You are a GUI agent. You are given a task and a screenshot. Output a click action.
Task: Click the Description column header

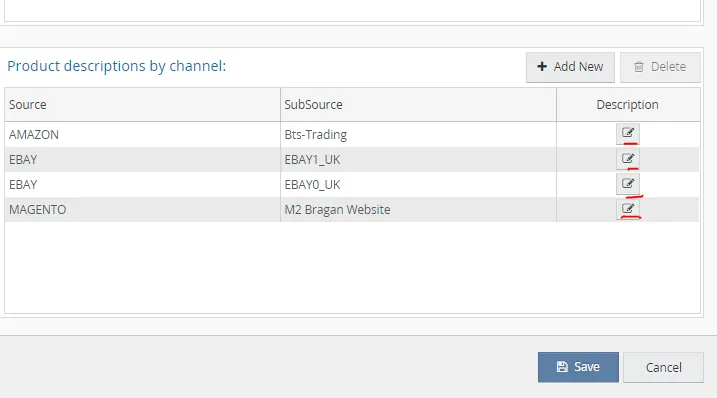pos(628,105)
